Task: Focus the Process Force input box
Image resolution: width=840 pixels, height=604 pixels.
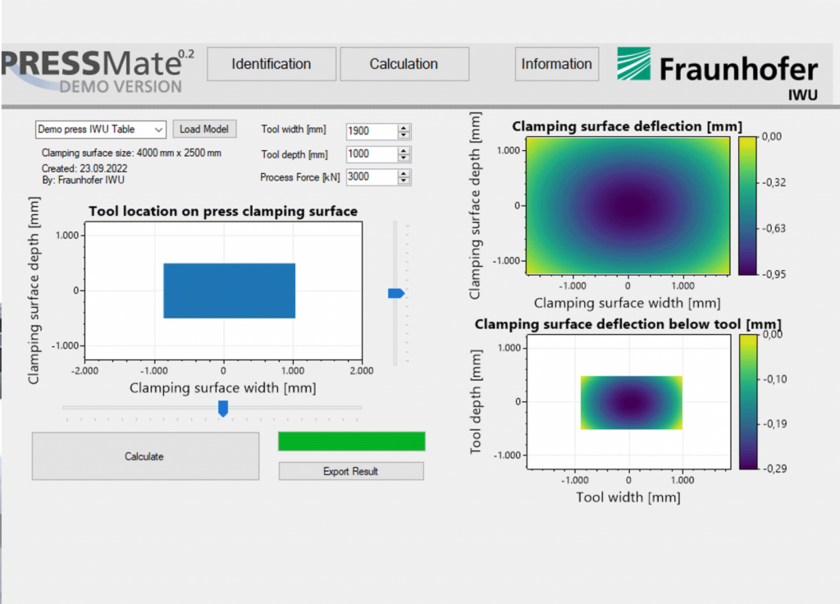Action: point(370,177)
